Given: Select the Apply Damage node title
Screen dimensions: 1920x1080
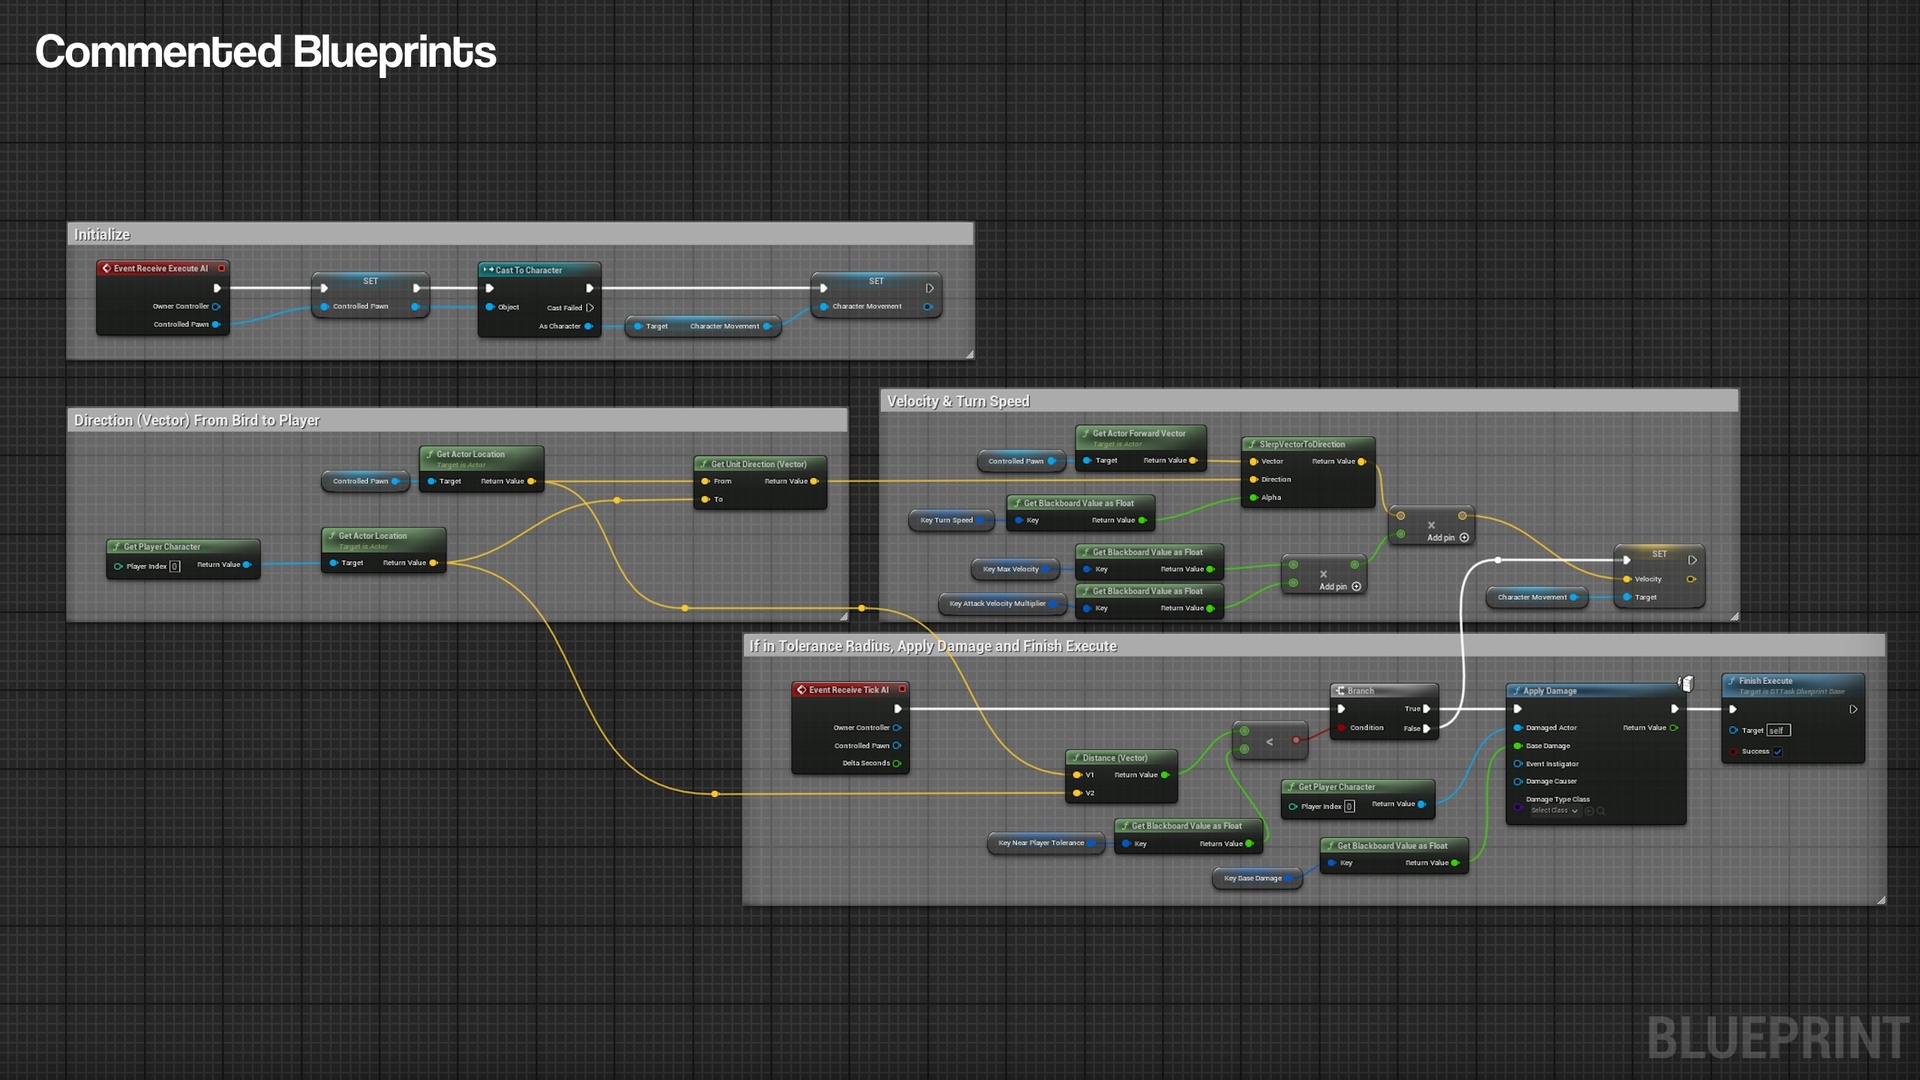Looking at the screenshot, I should click(x=1595, y=691).
